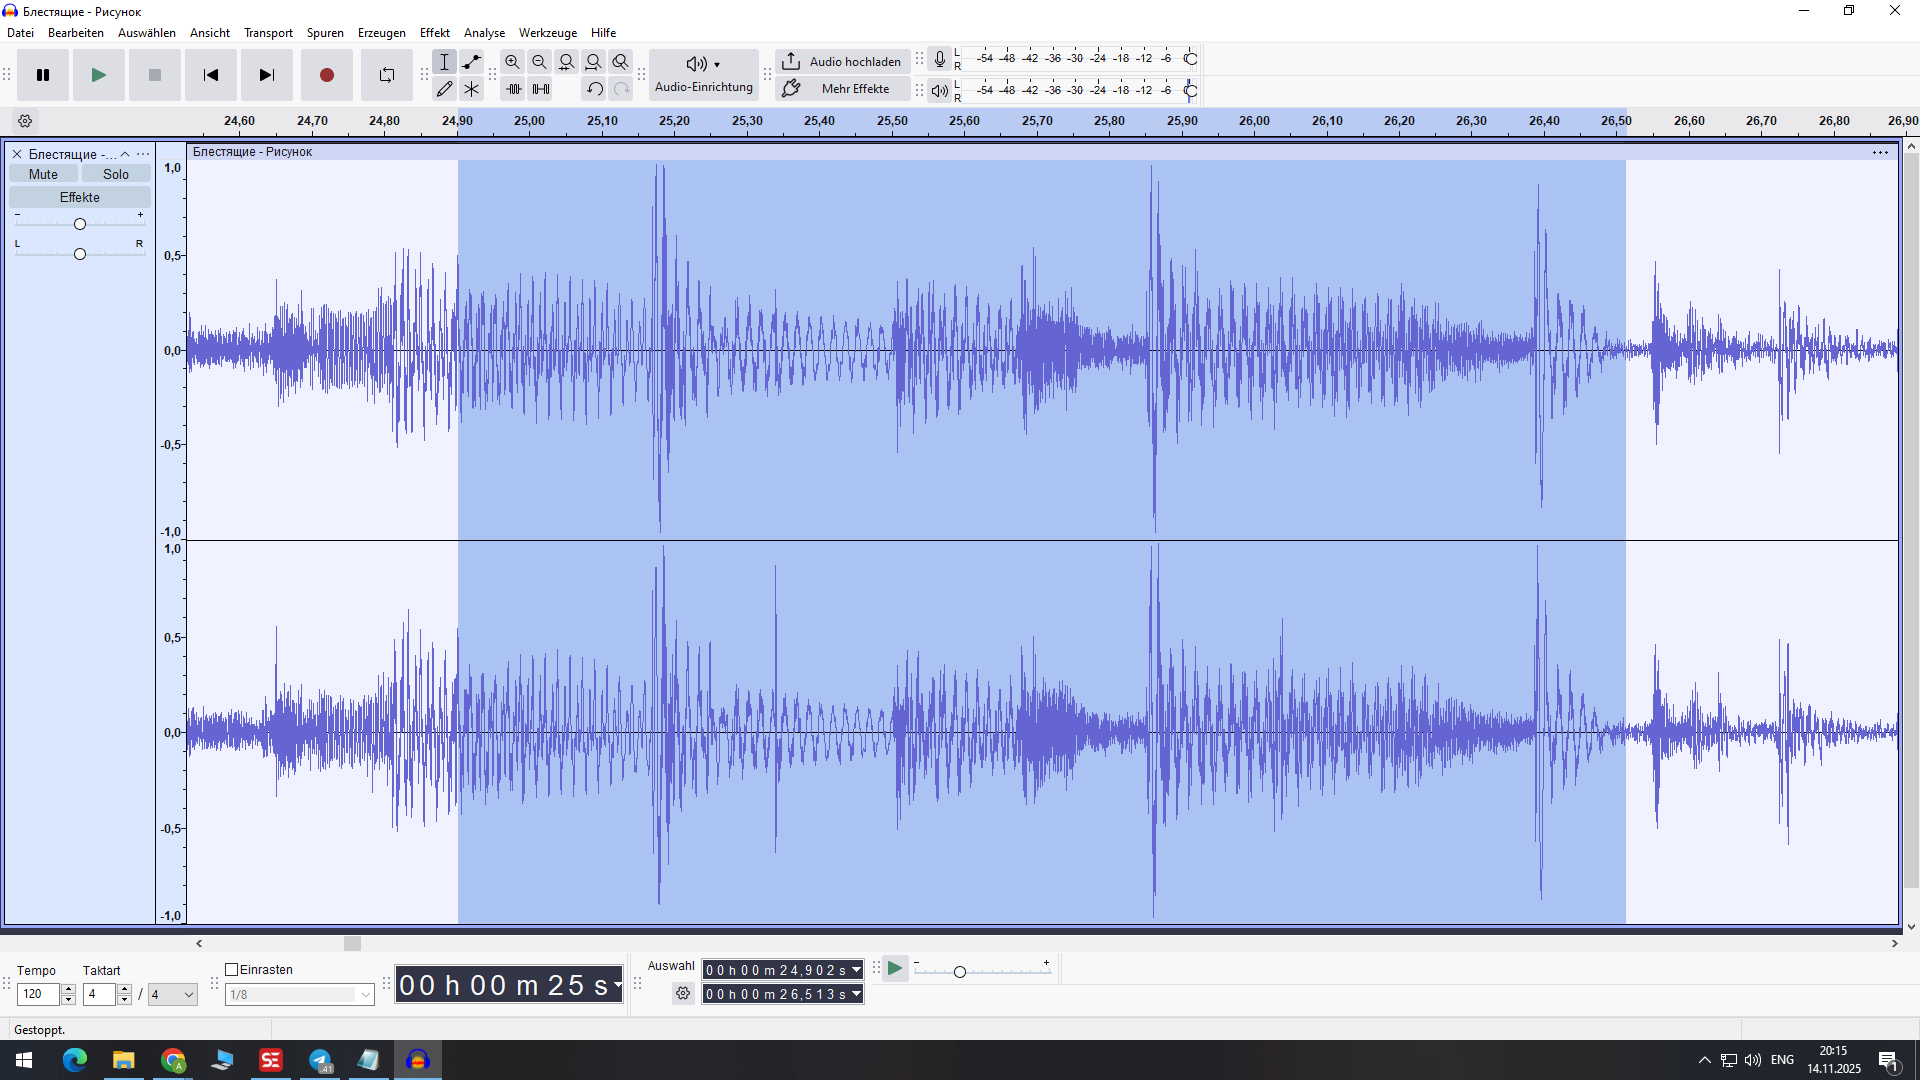Open the Ansicht menu
The height and width of the screenshot is (1080, 1920).
pyautogui.click(x=210, y=33)
